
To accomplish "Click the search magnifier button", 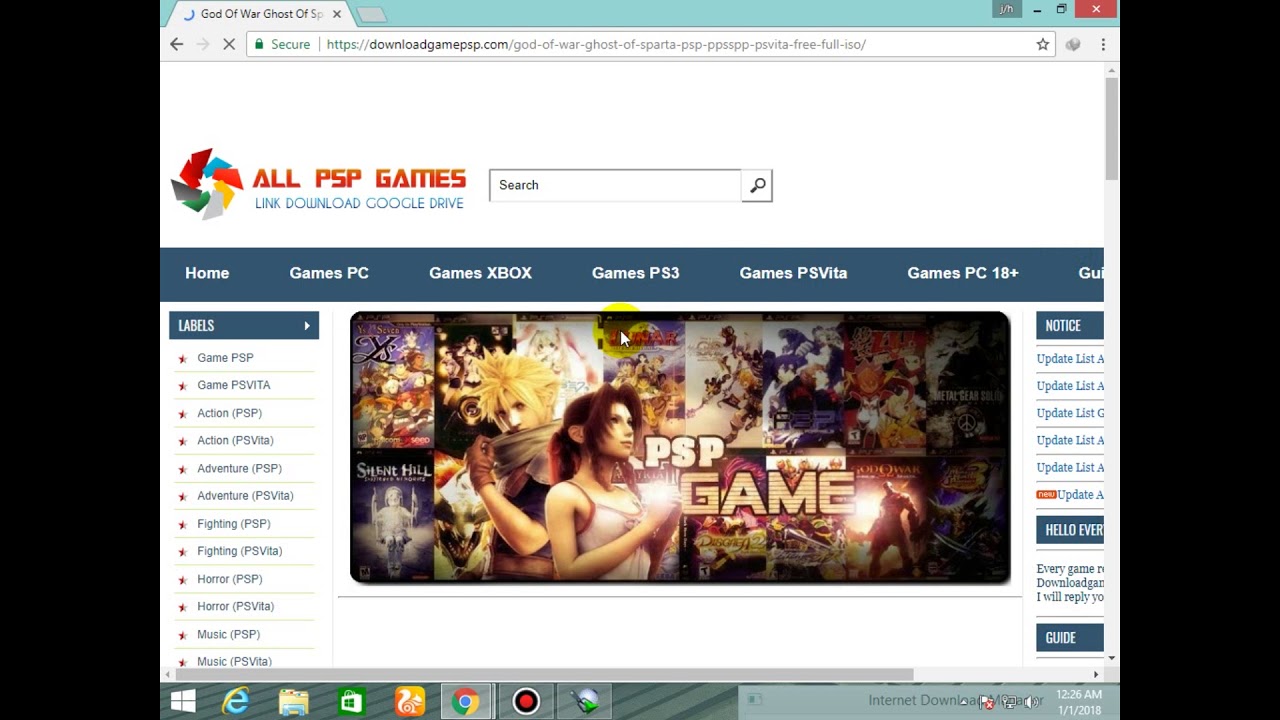I will click(757, 185).
